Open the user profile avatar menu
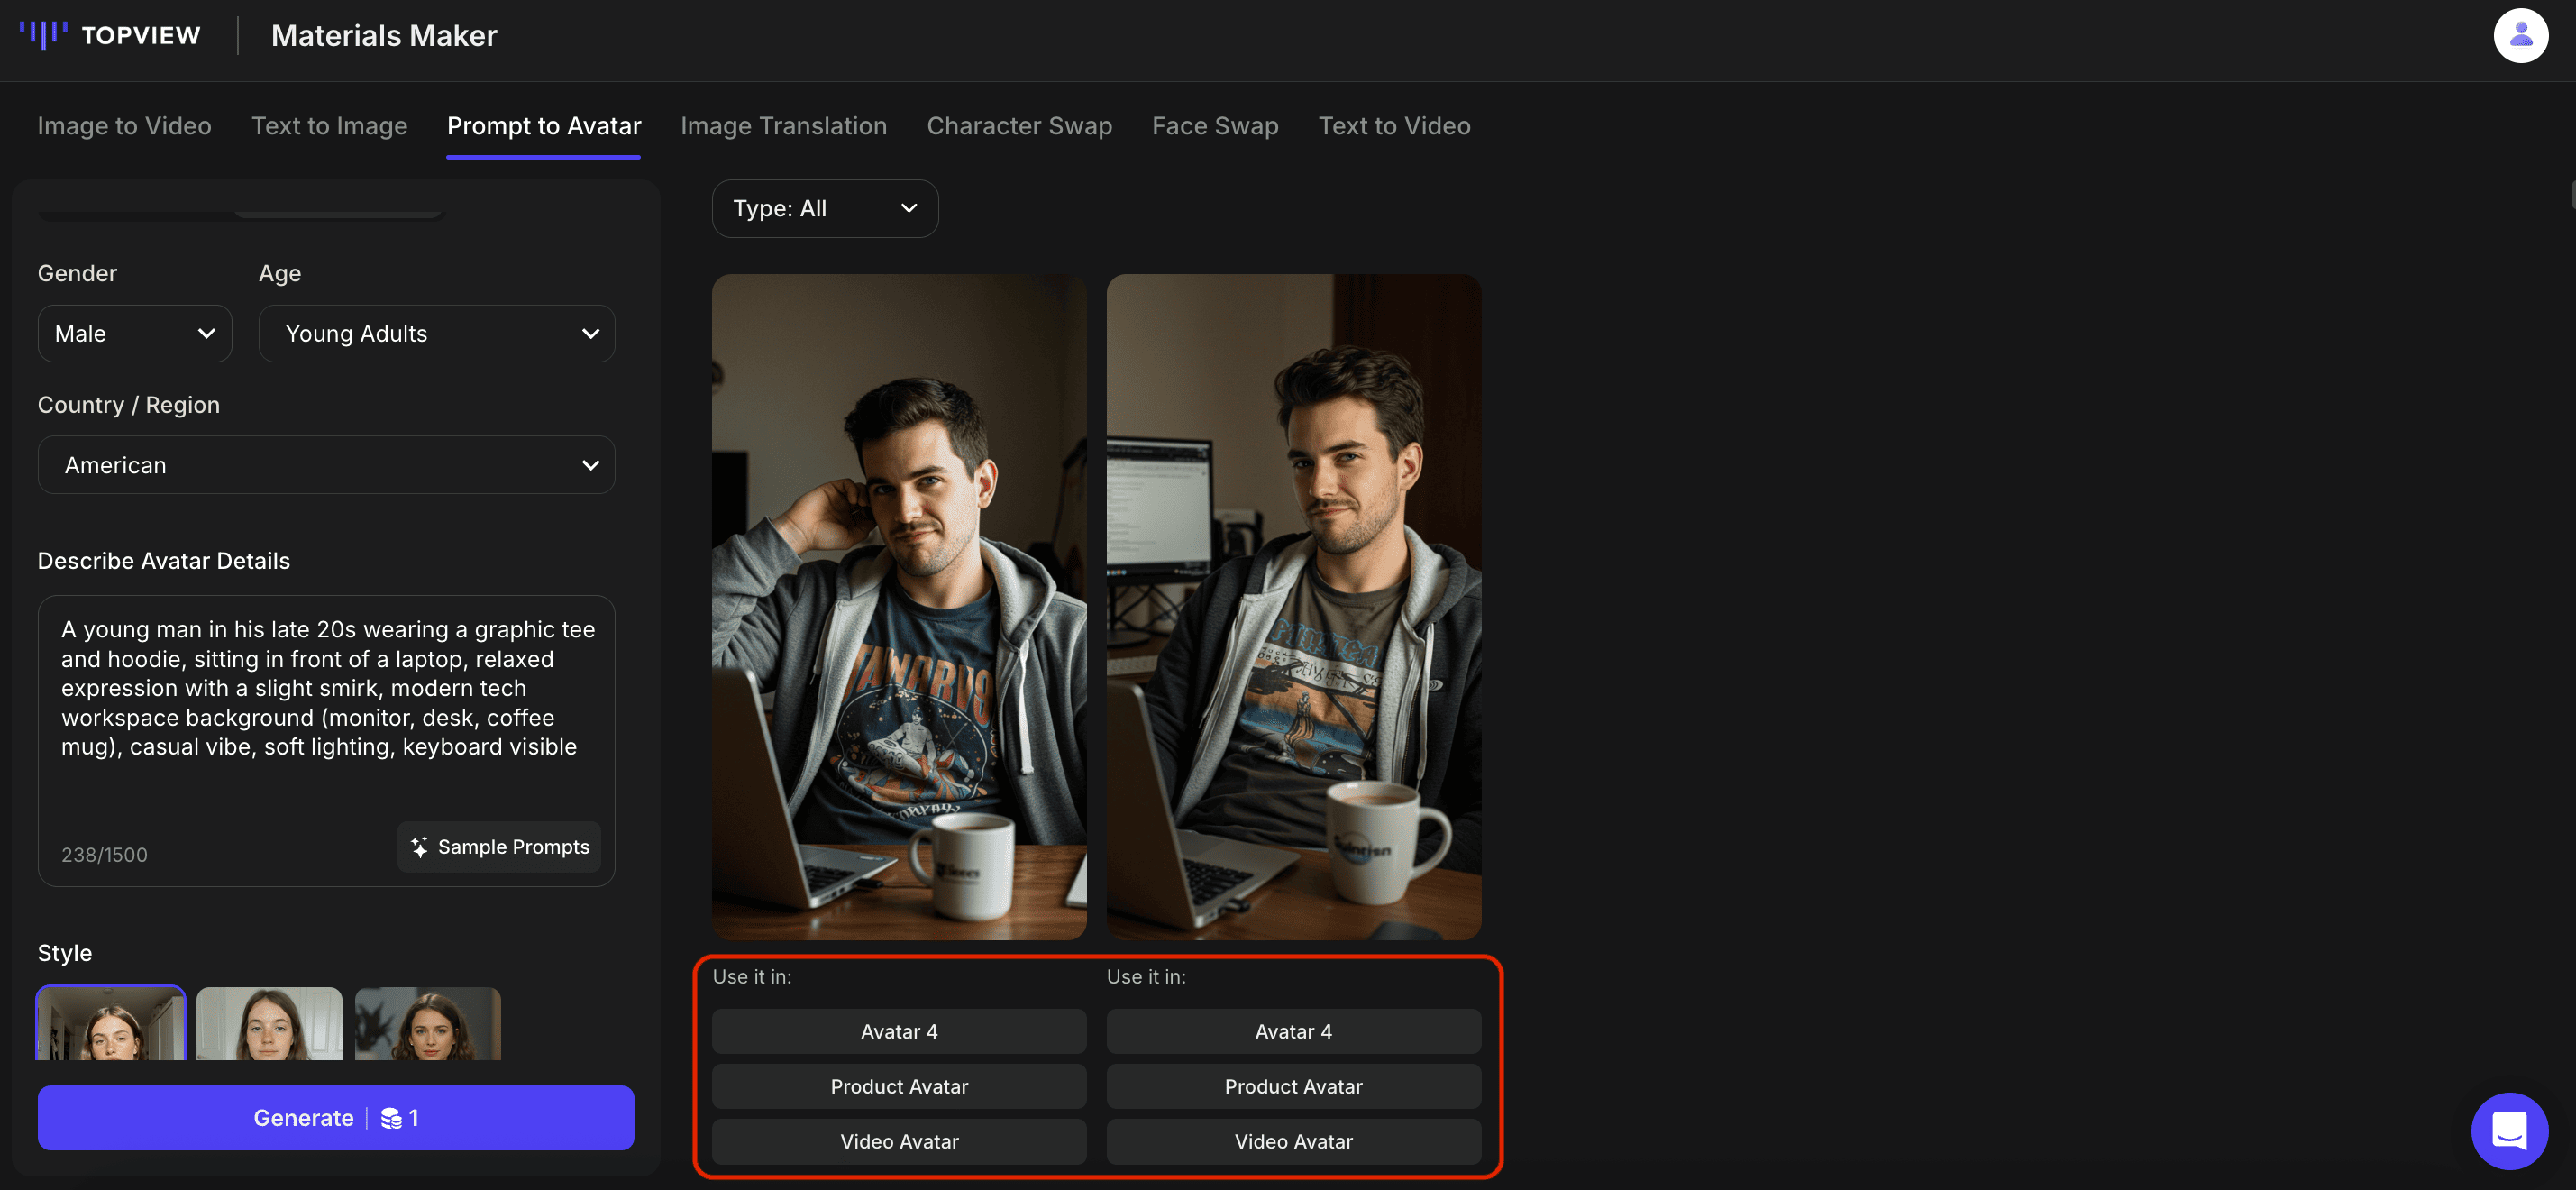2576x1190 pixels. 2521,35
